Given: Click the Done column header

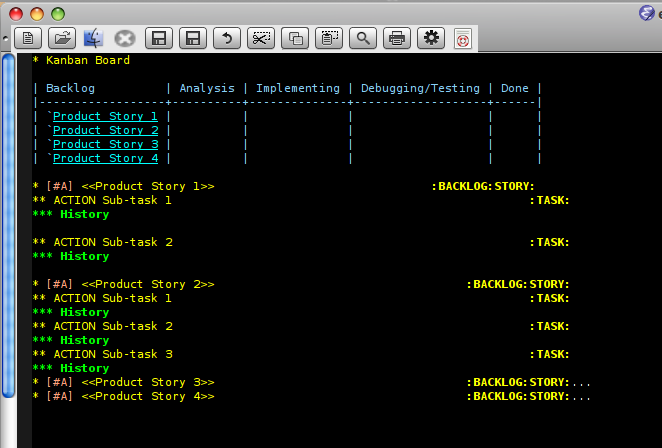Looking at the screenshot, I should pyautogui.click(x=515, y=88).
